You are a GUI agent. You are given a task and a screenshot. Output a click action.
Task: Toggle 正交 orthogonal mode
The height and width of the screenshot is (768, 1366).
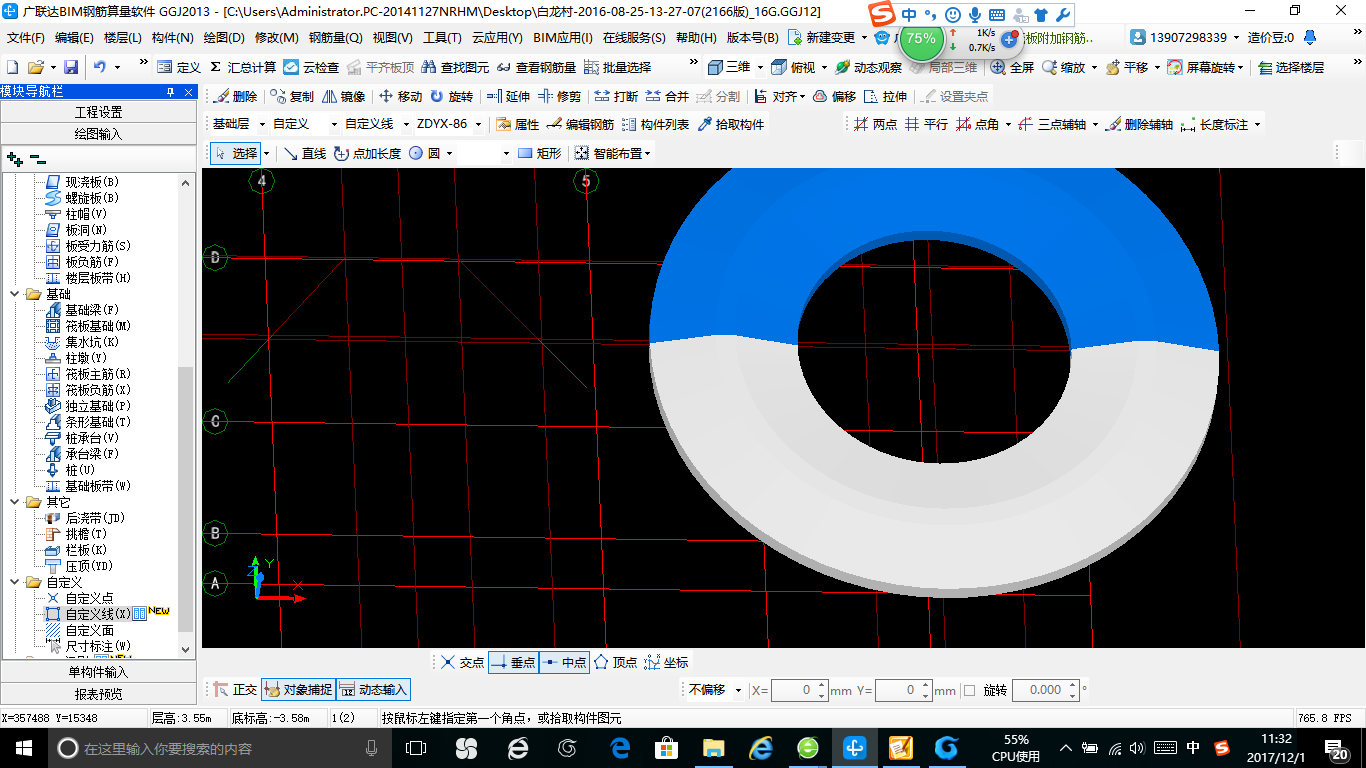tap(235, 690)
